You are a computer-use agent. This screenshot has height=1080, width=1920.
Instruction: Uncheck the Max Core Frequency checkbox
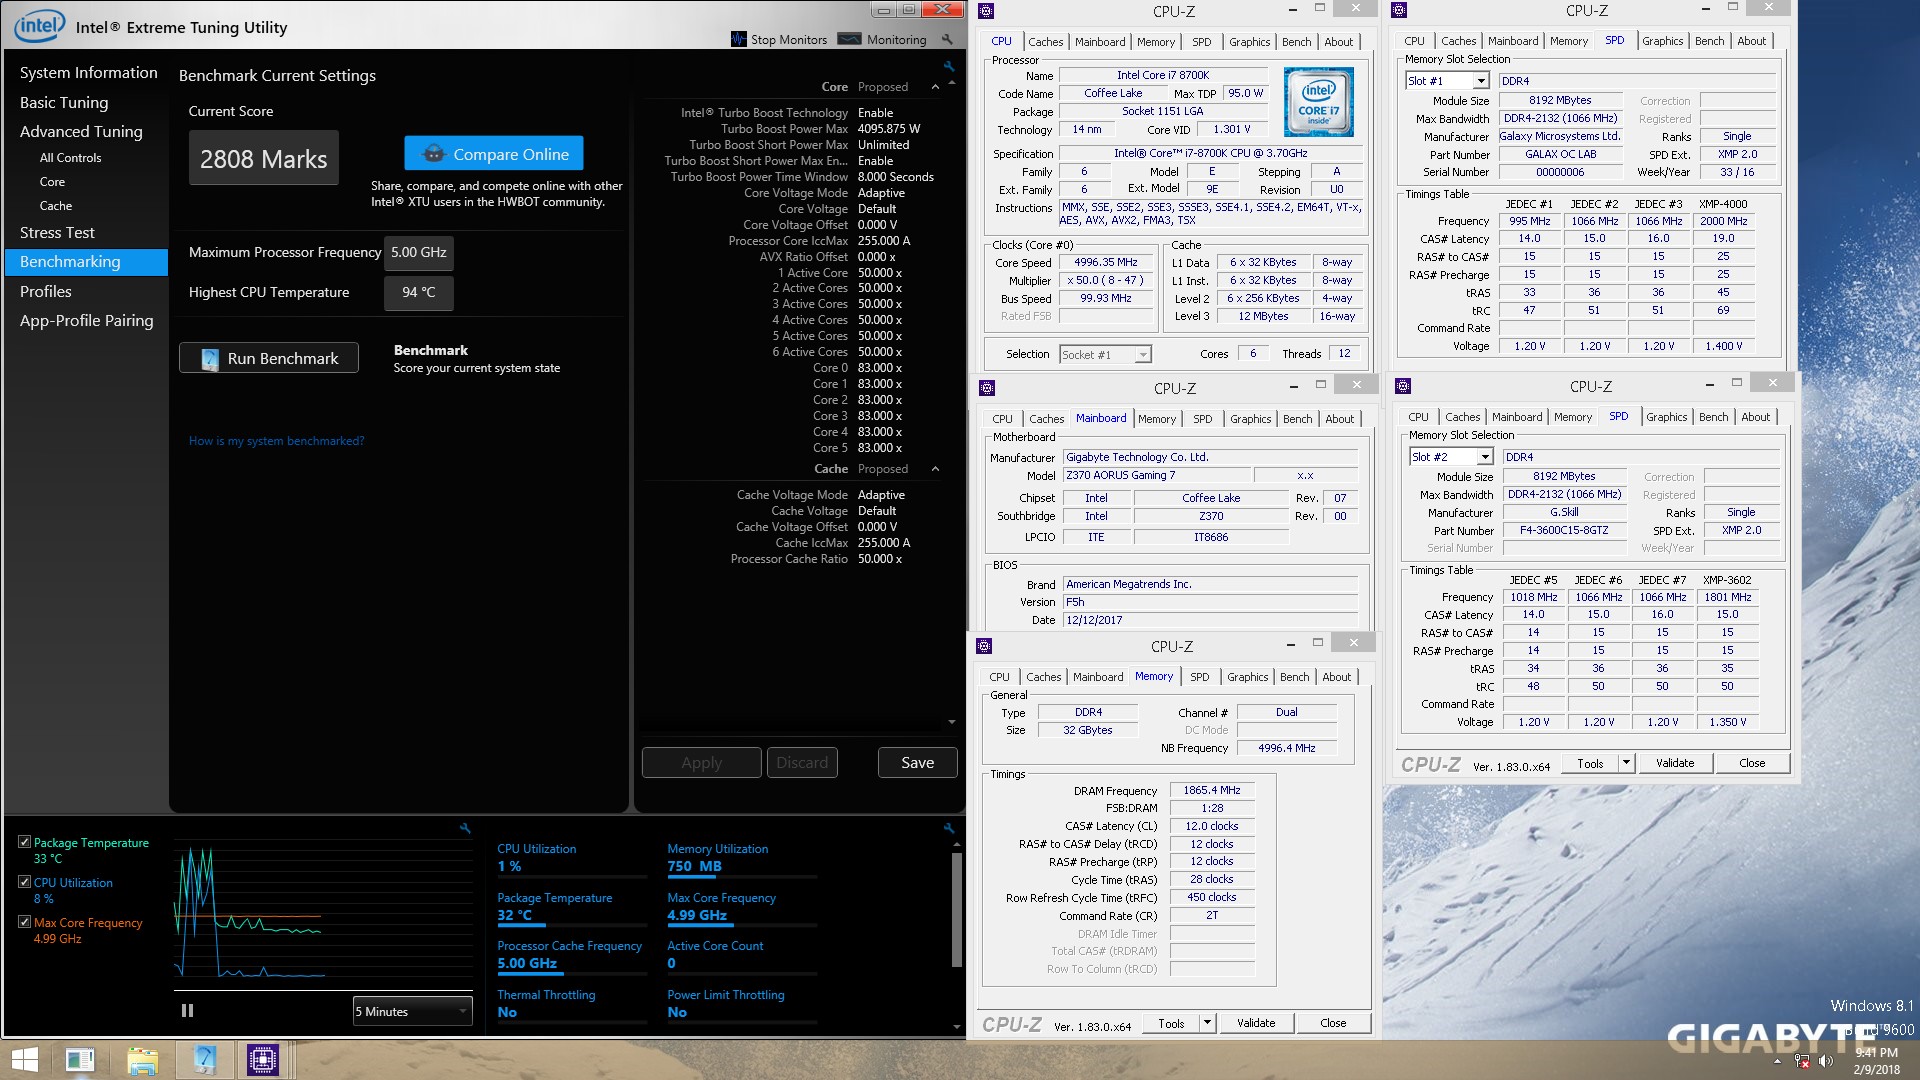click(x=24, y=922)
